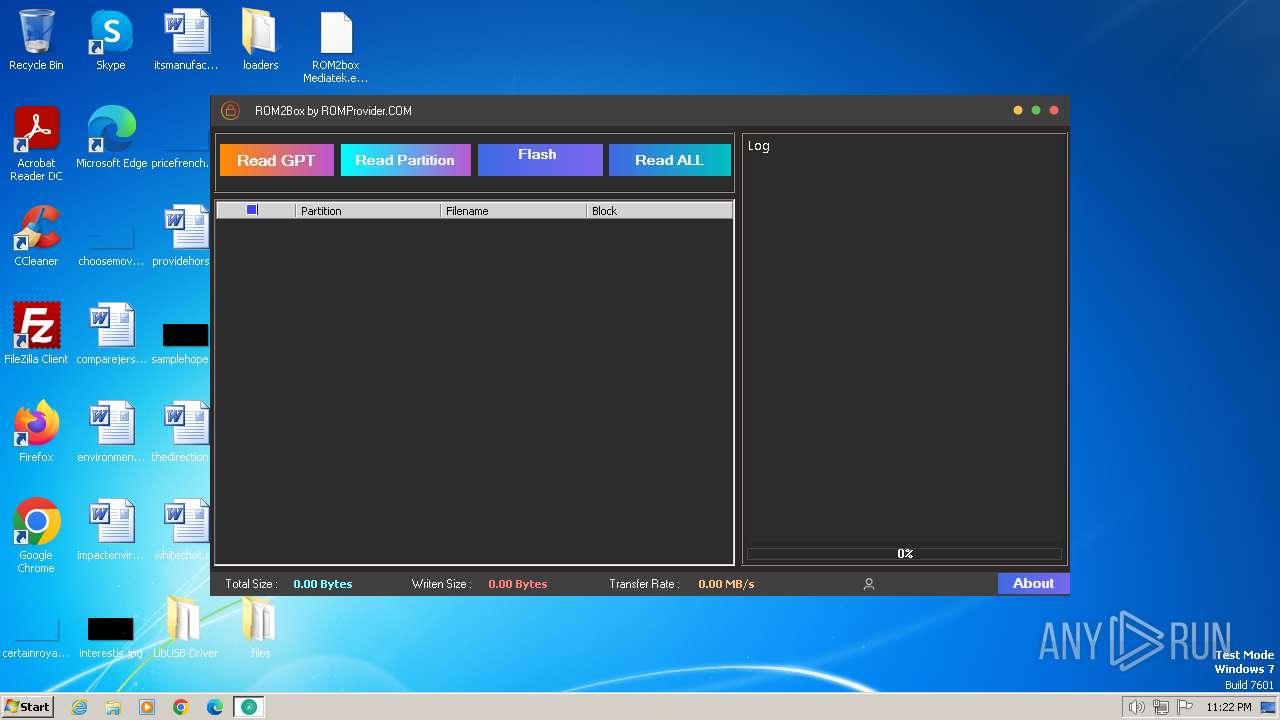Viewport: 1280px width, 720px height.
Task: Select the itsmanufac... Word document icon
Action: pyautogui.click(x=186, y=40)
